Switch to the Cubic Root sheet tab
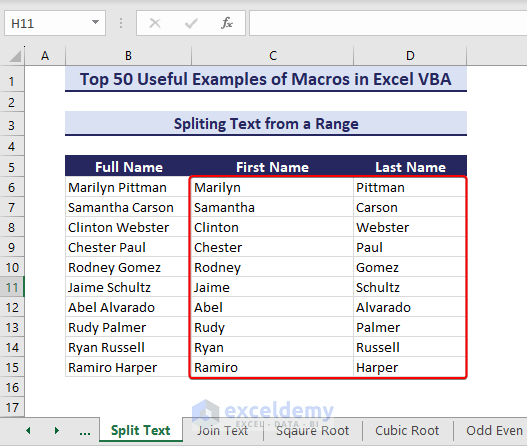 click(x=407, y=431)
